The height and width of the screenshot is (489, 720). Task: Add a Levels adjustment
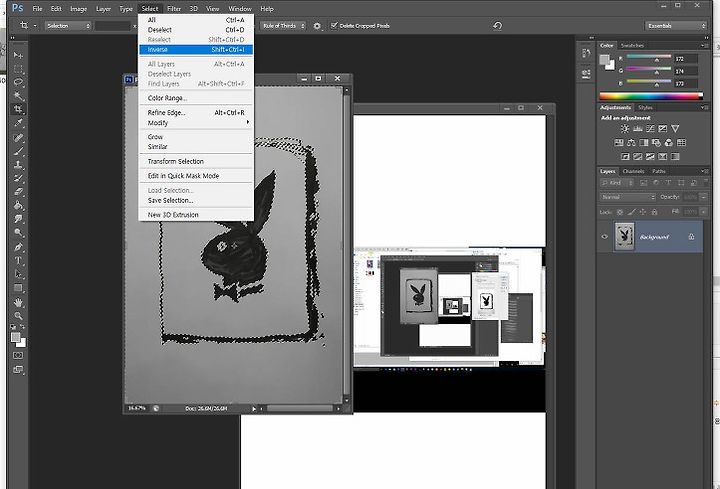[x=637, y=129]
